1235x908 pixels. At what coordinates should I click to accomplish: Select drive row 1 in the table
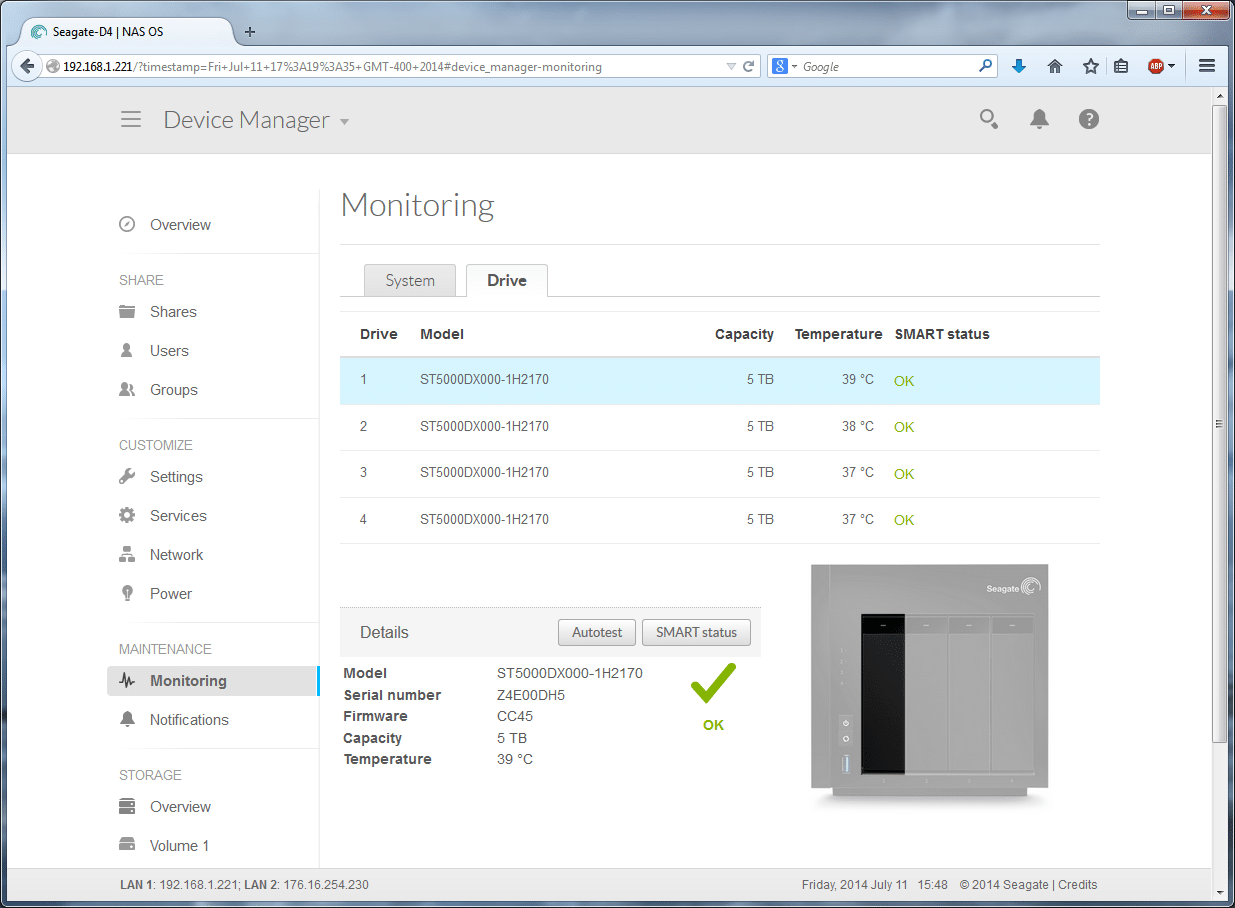720,381
